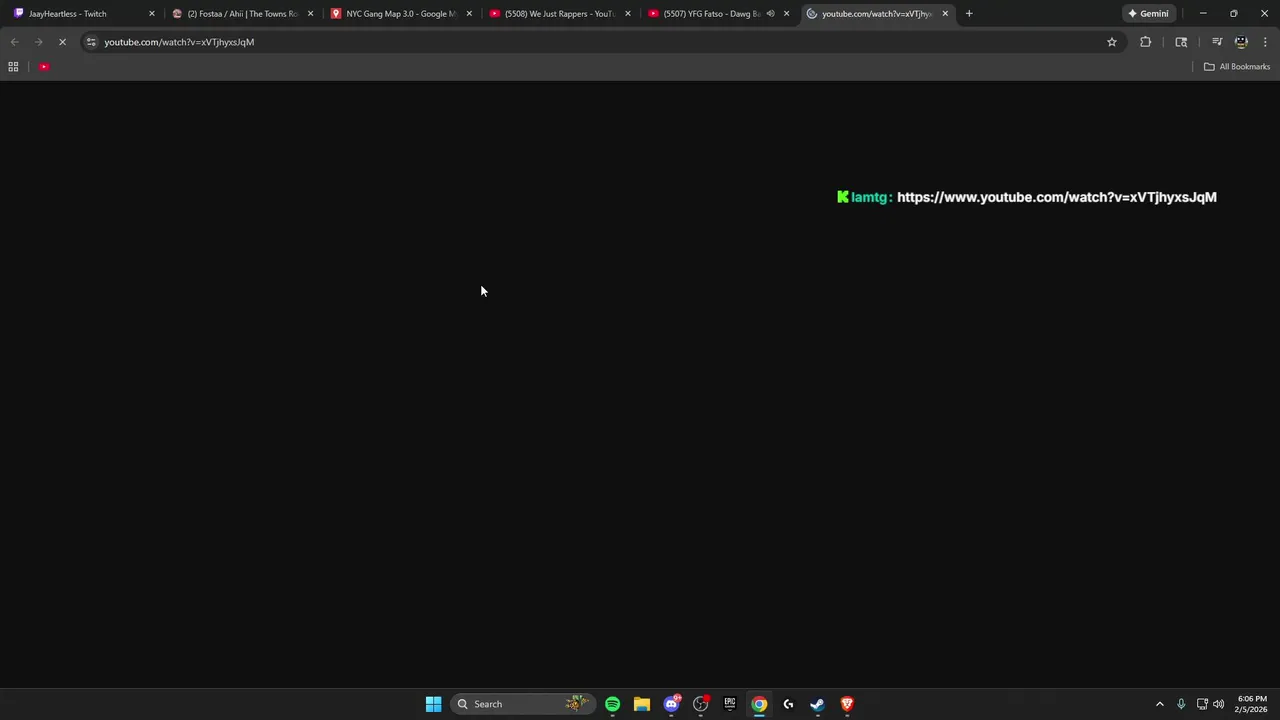Stop loading the page
1280x720 pixels.
point(62,42)
